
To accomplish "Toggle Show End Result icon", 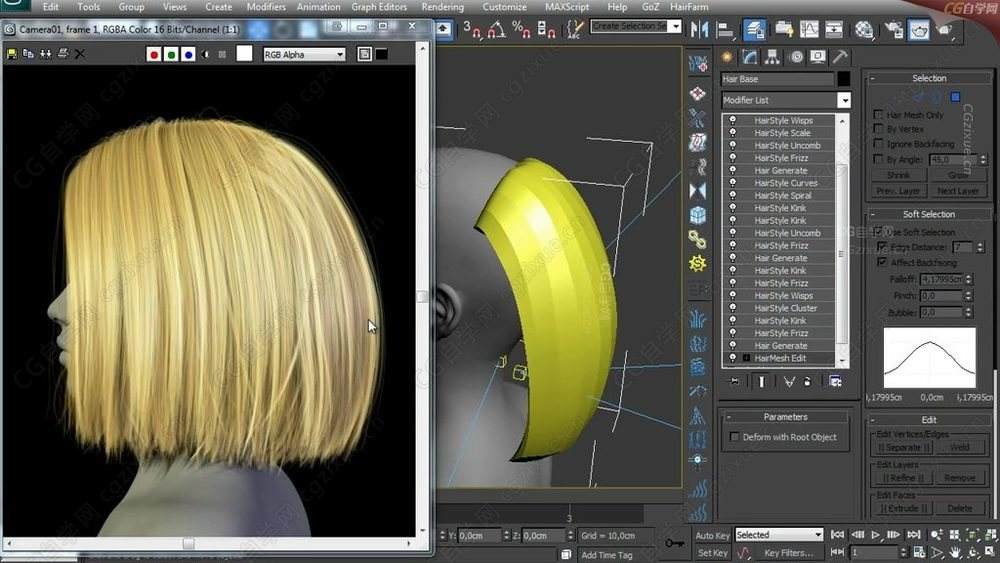I will tap(761, 381).
